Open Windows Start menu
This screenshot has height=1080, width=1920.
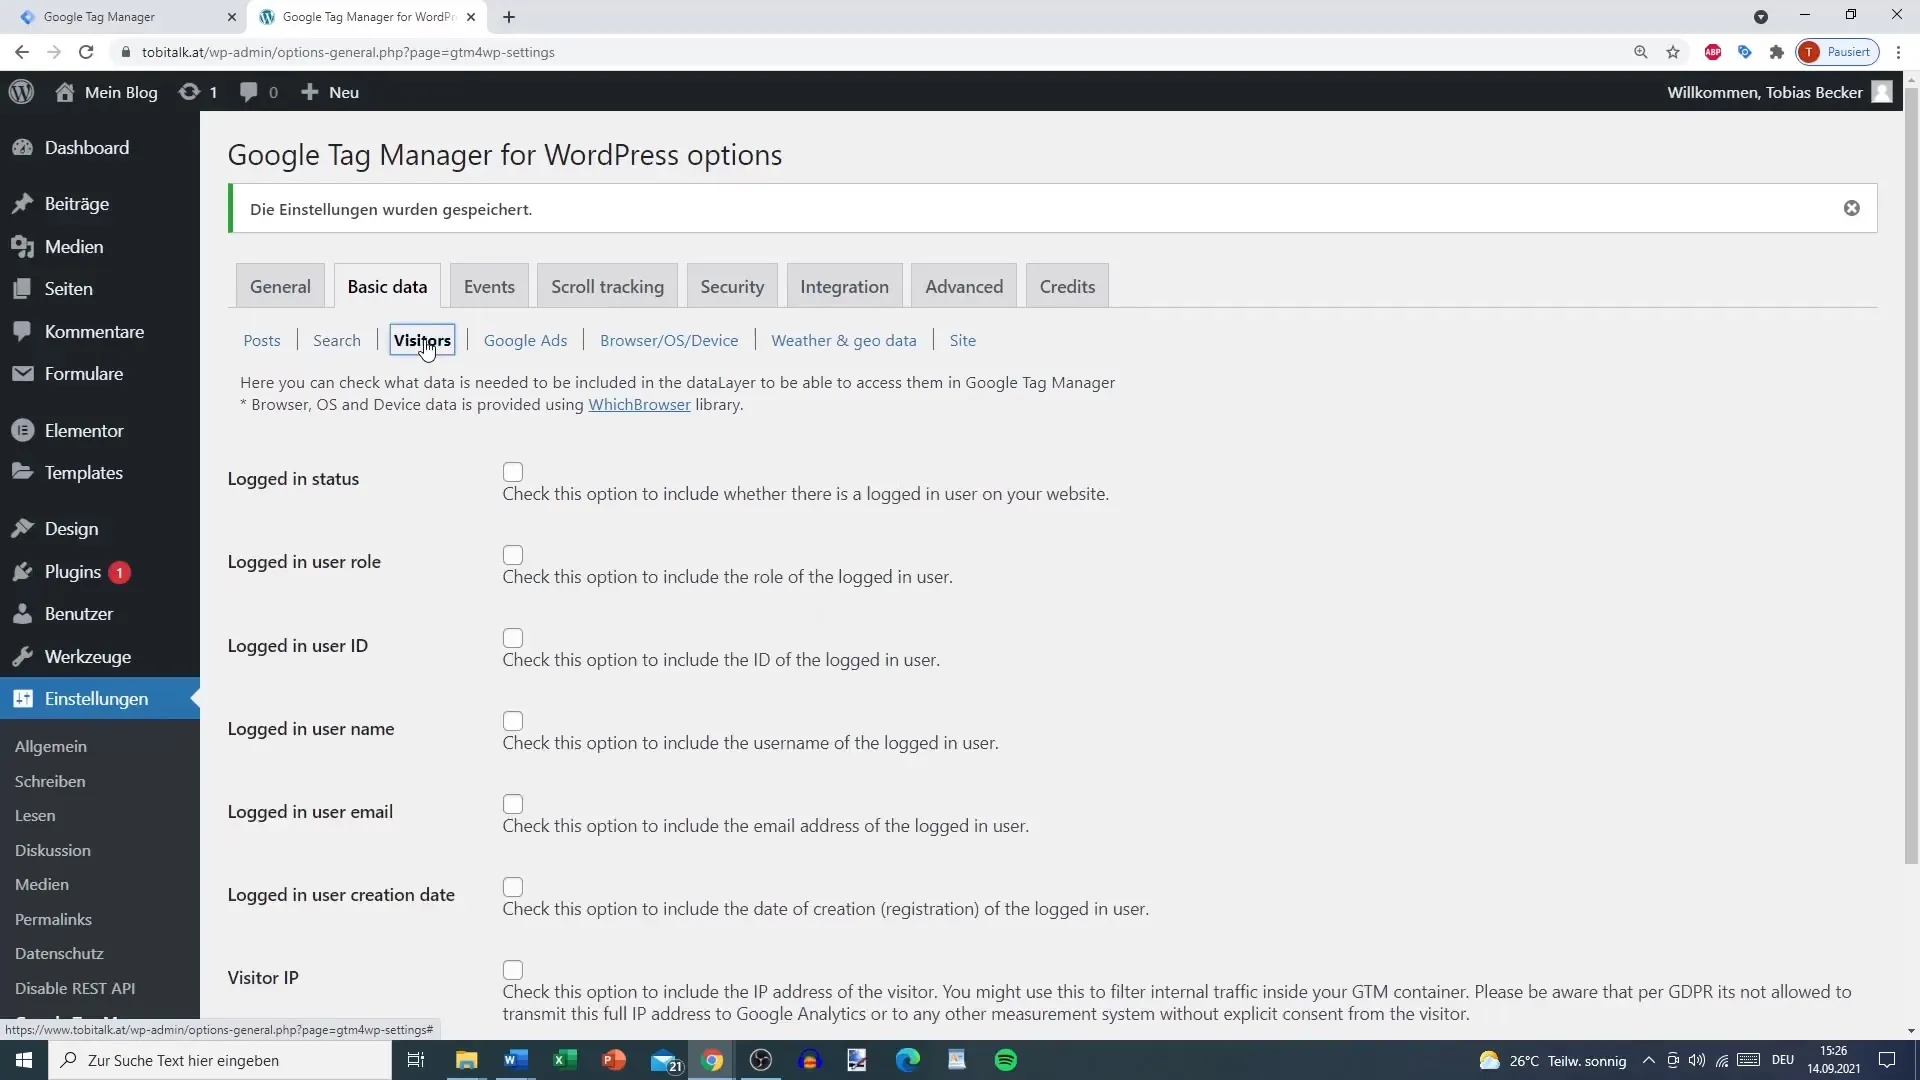24,1060
